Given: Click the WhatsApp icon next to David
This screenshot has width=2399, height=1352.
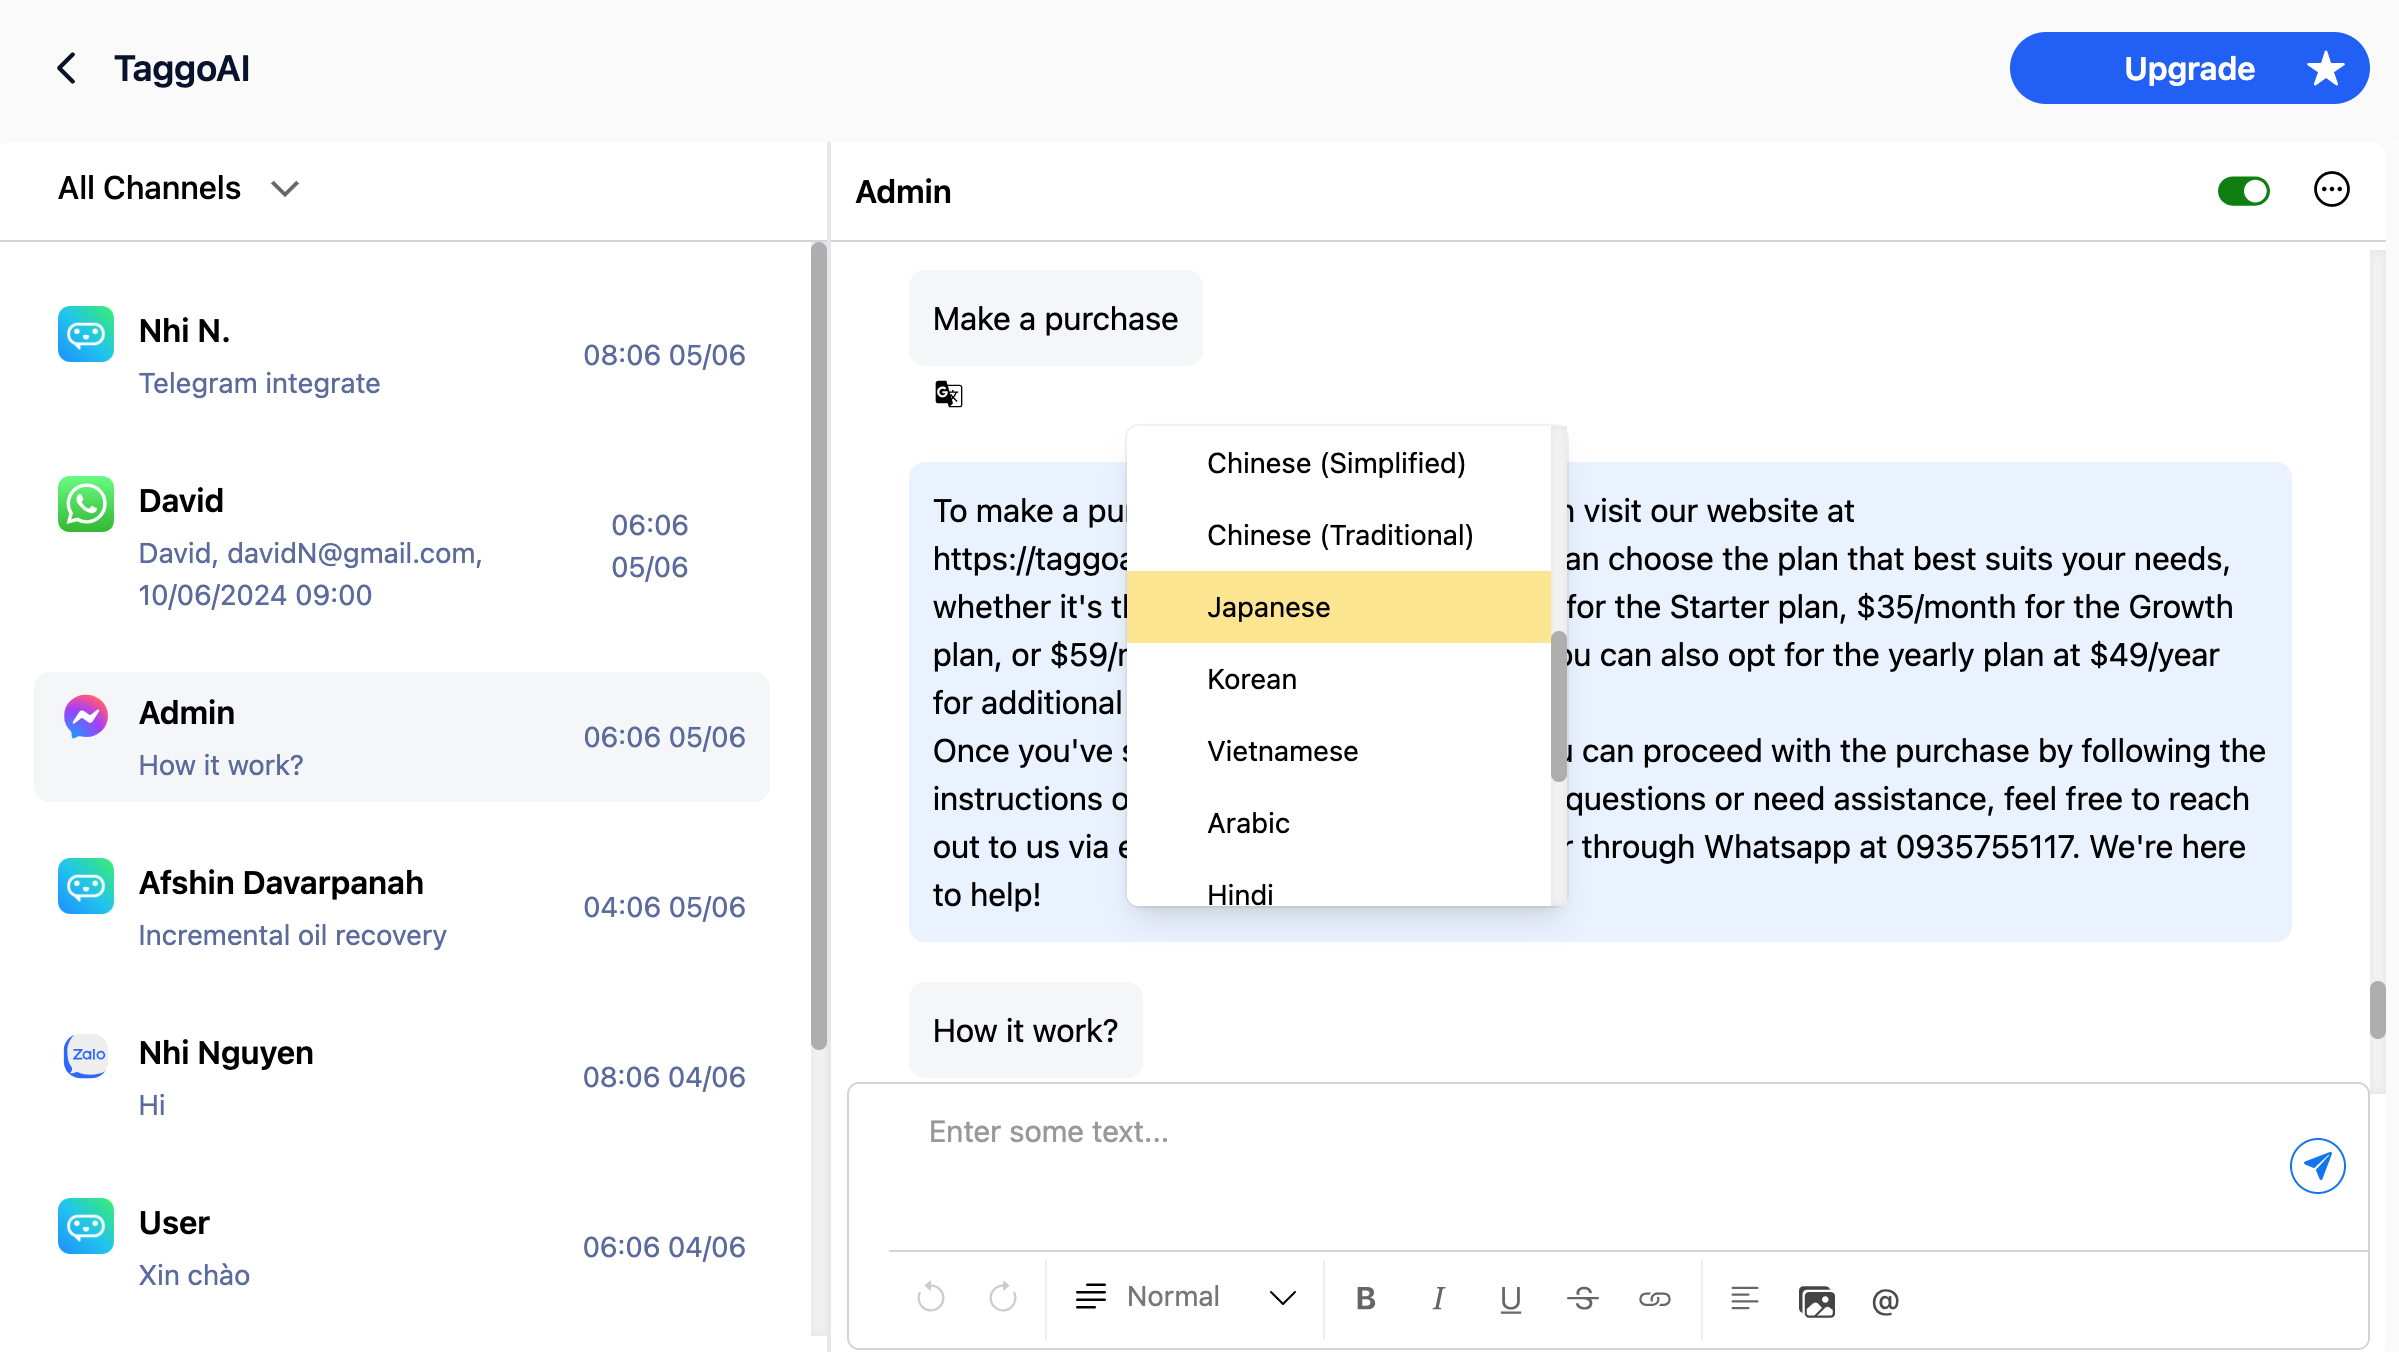Looking at the screenshot, I should coord(86,504).
